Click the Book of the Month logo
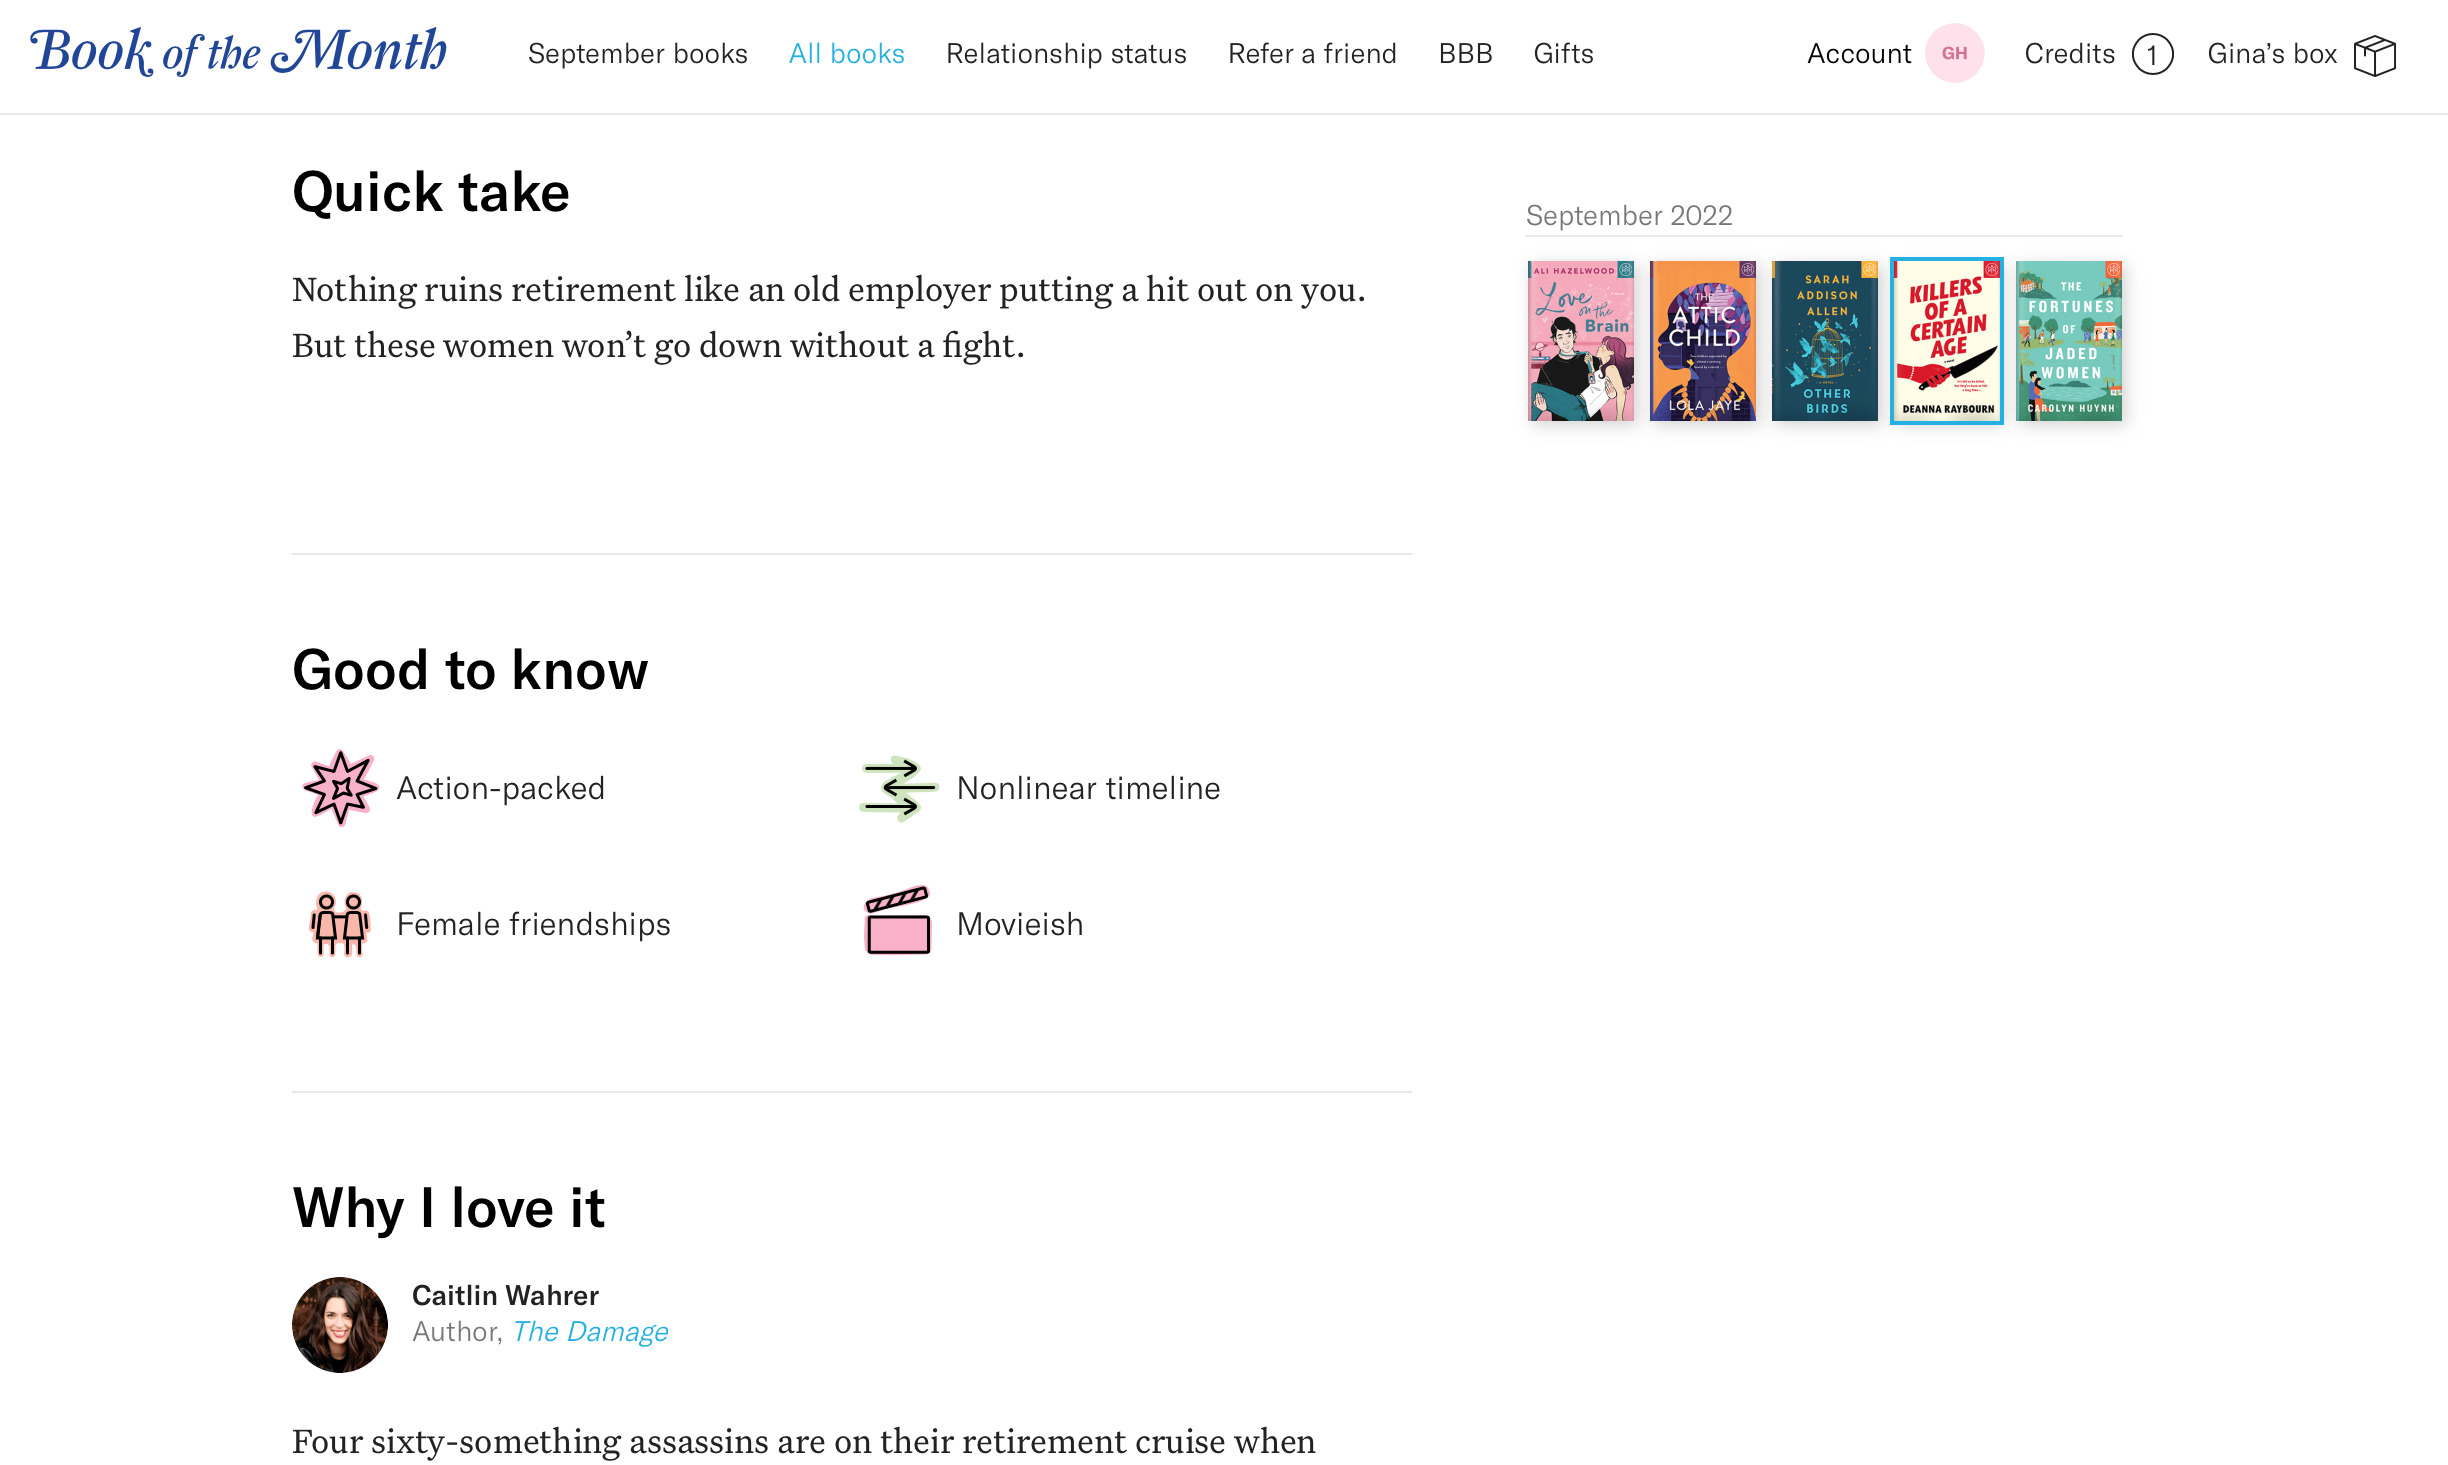The height and width of the screenshot is (1465, 2448). click(x=238, y=52)
